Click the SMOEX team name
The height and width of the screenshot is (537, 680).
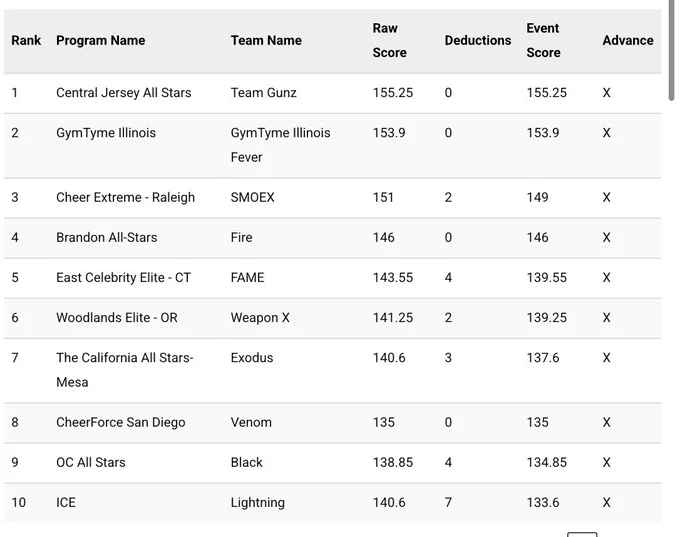click(252, 197)
